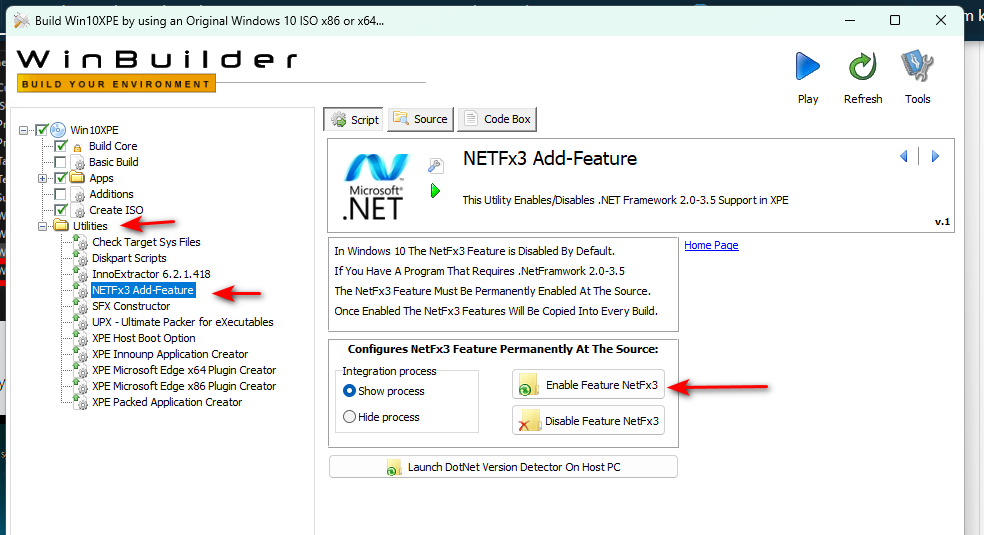
Task: Switch to the Script tab
Action: [x=355, y=119]
